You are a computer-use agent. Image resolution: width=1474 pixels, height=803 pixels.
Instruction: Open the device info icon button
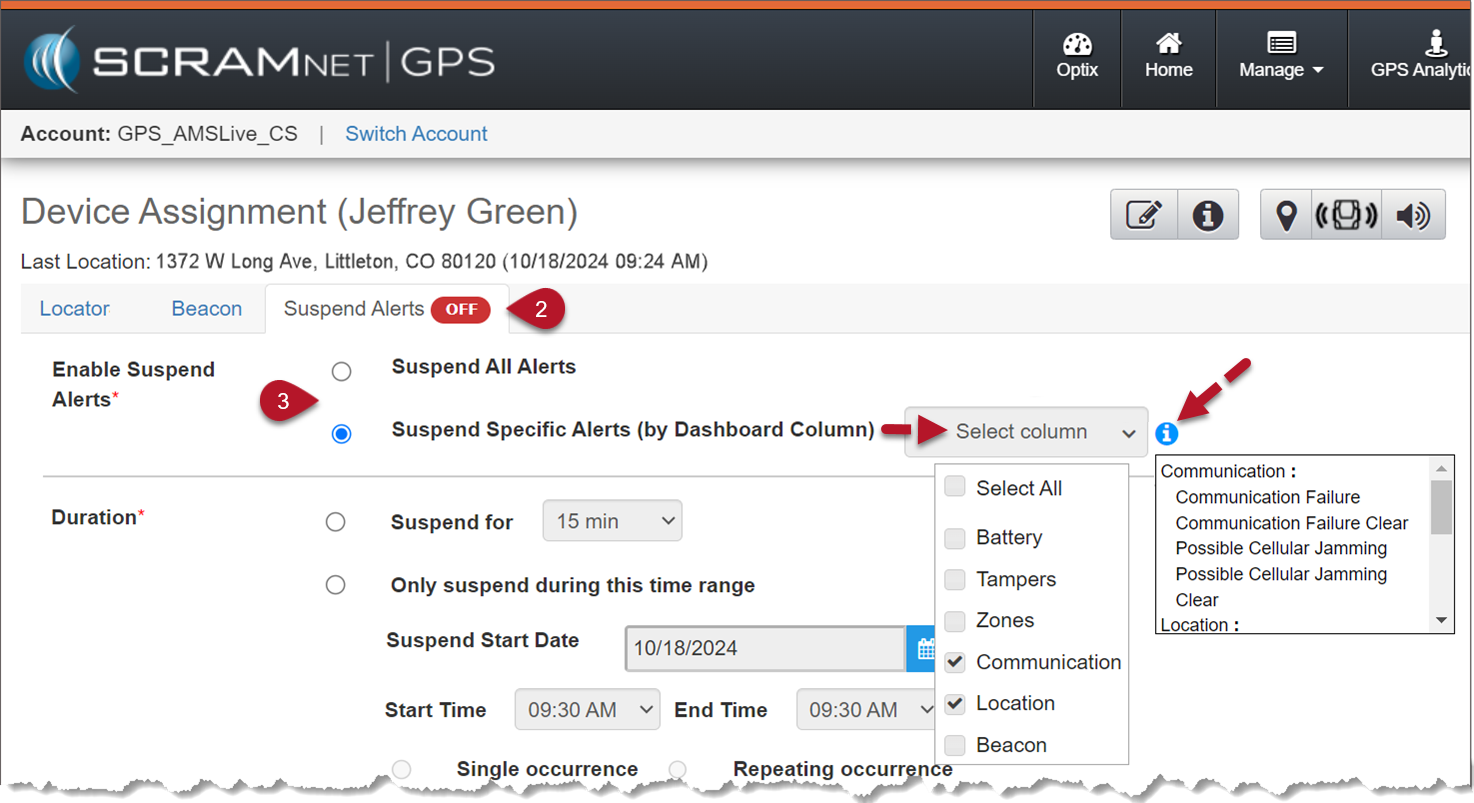(1208, 215)
